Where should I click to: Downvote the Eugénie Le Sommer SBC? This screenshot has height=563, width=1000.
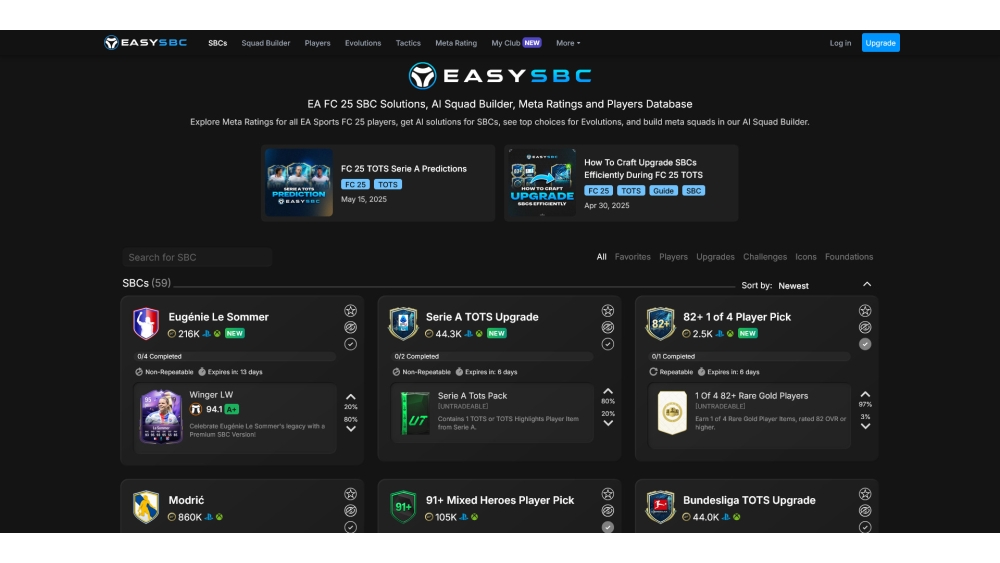[x=351, y=429]
